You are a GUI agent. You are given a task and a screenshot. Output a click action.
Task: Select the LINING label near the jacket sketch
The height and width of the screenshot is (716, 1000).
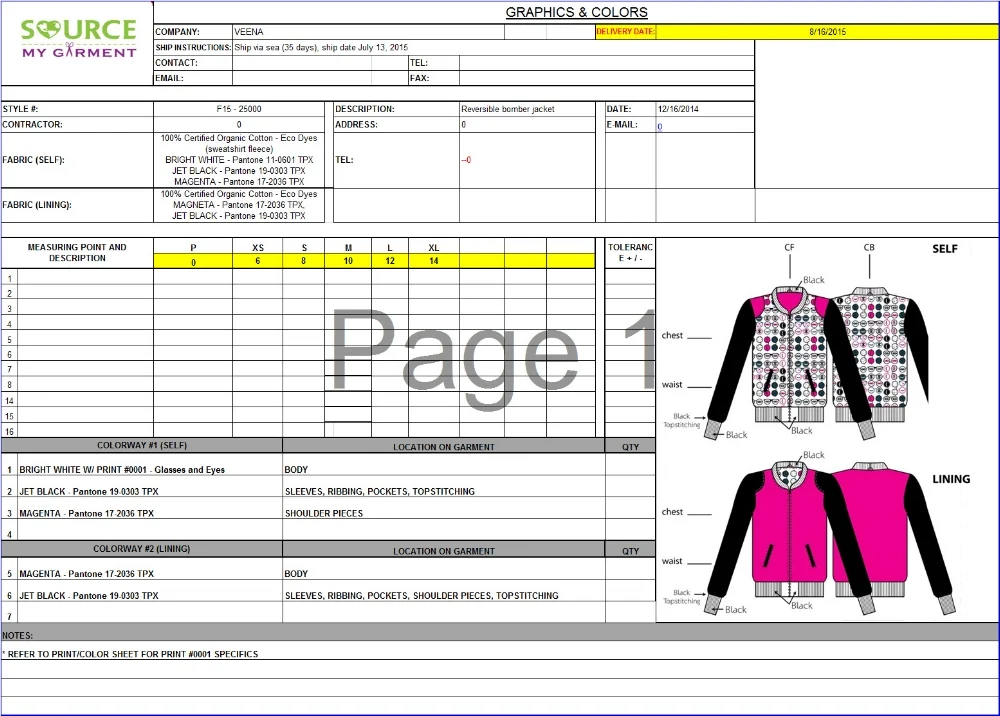951,479
